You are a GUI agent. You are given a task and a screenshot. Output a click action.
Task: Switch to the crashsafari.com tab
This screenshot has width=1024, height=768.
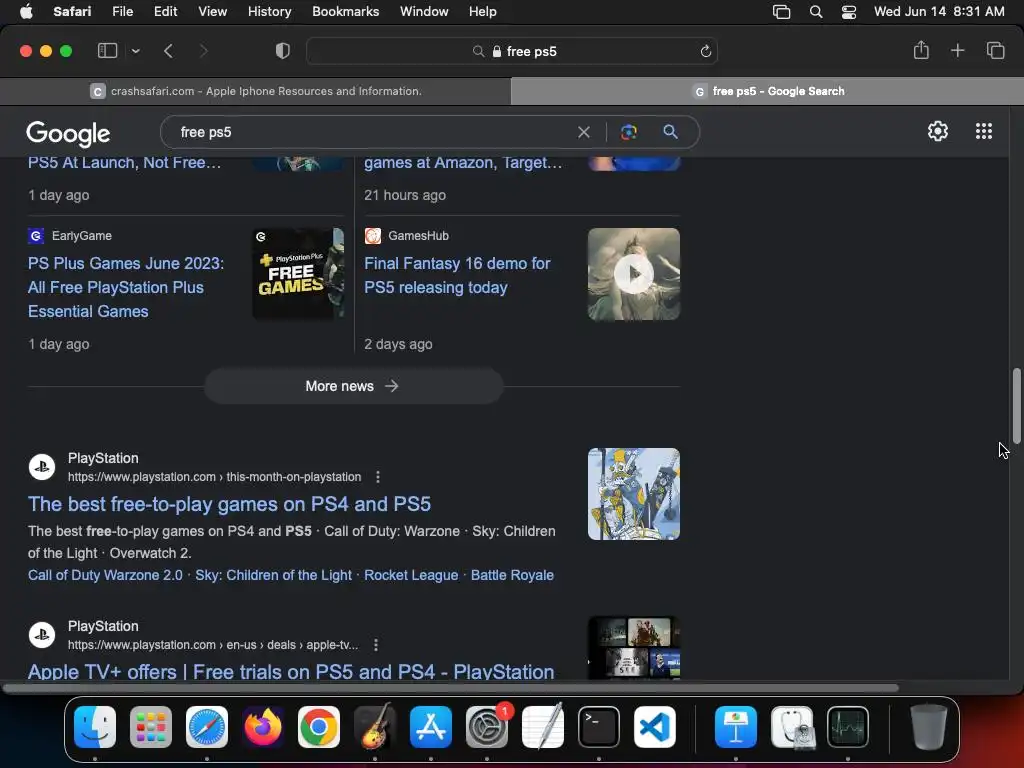coord(255,91)
